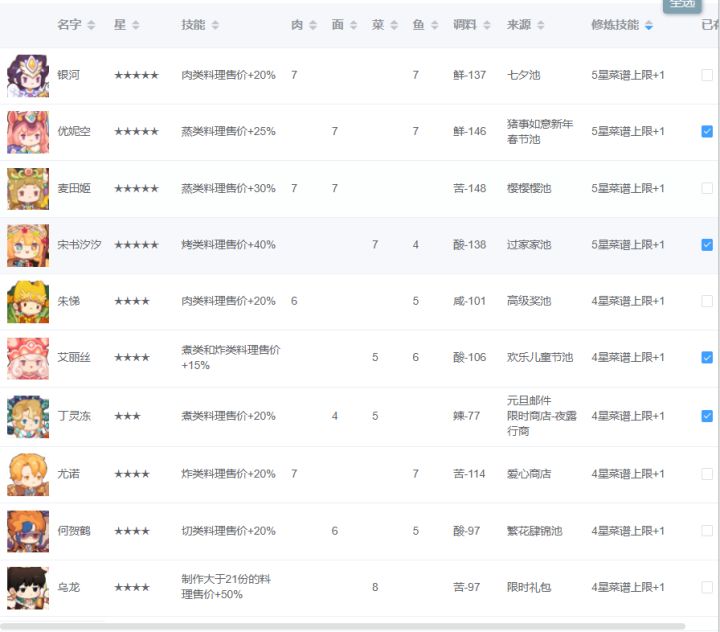Check the owned box for 尤诺

click(x=707, y=474)
